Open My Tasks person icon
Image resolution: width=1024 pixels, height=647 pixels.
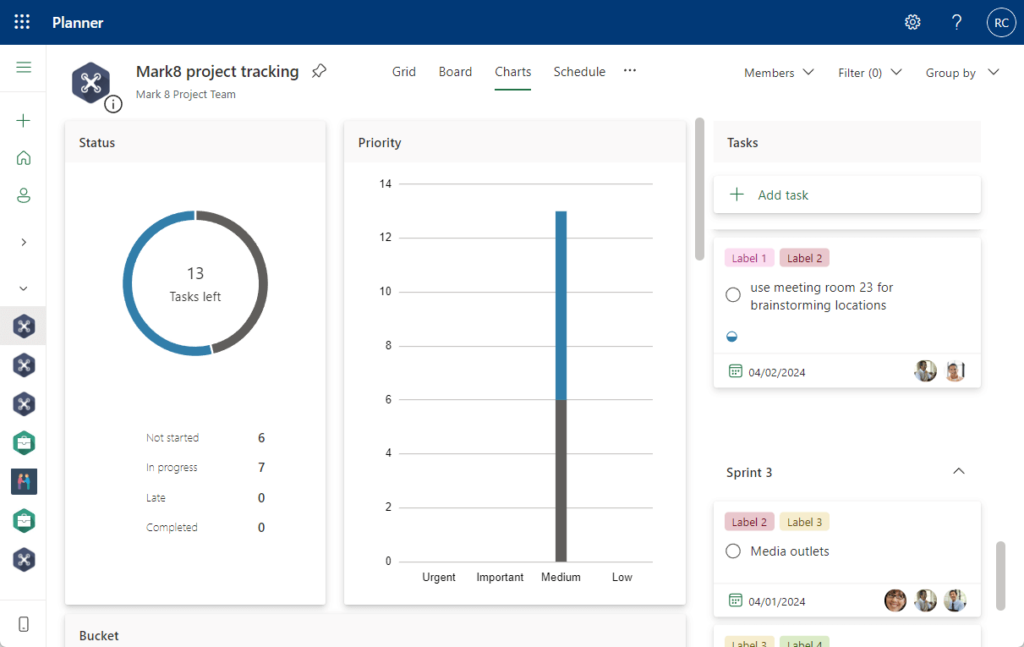click(24, 195)
